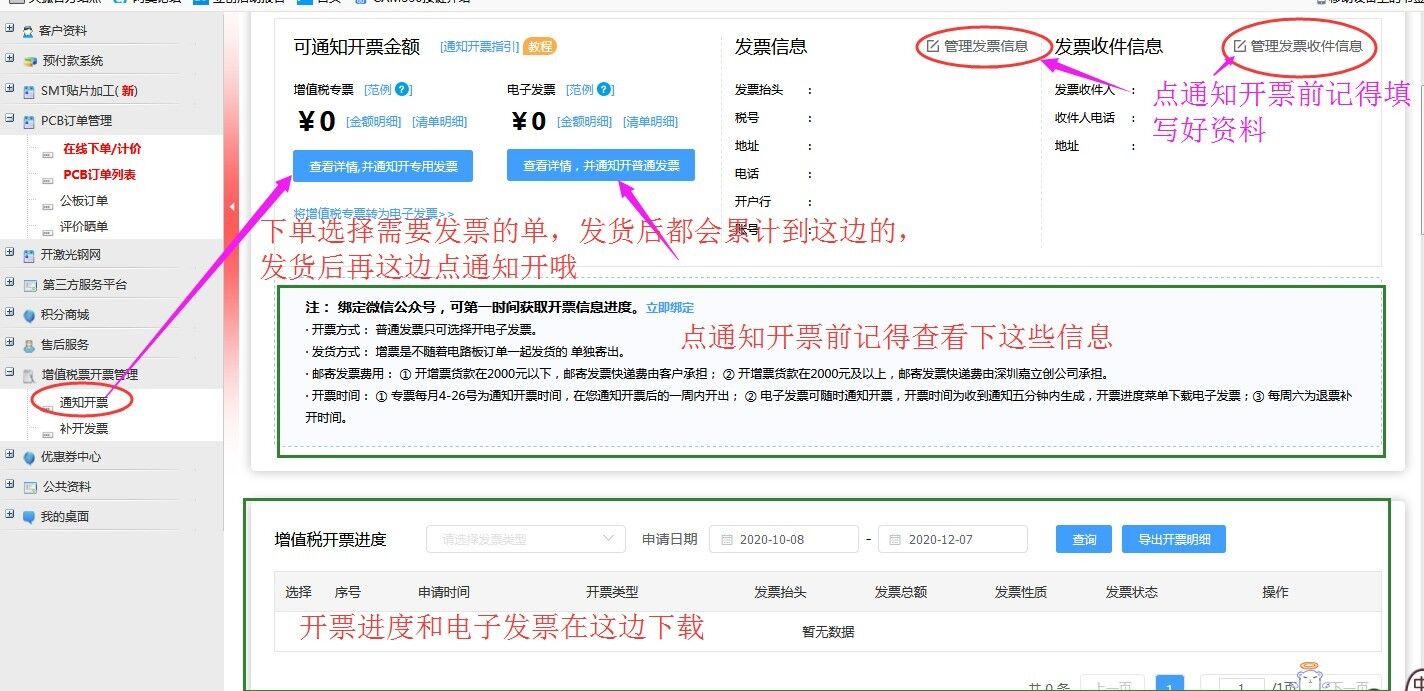Click the 我的桌面 chat icon
Screen dimensions: 1424x691
tap(29, 517)
